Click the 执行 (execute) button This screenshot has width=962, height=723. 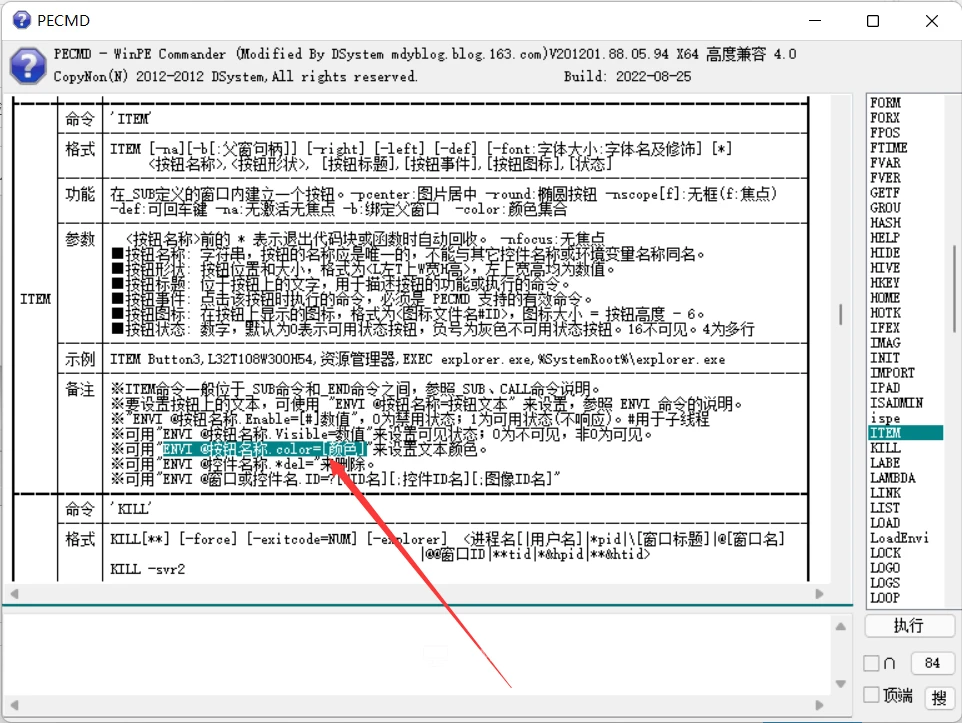coord(909,626)
